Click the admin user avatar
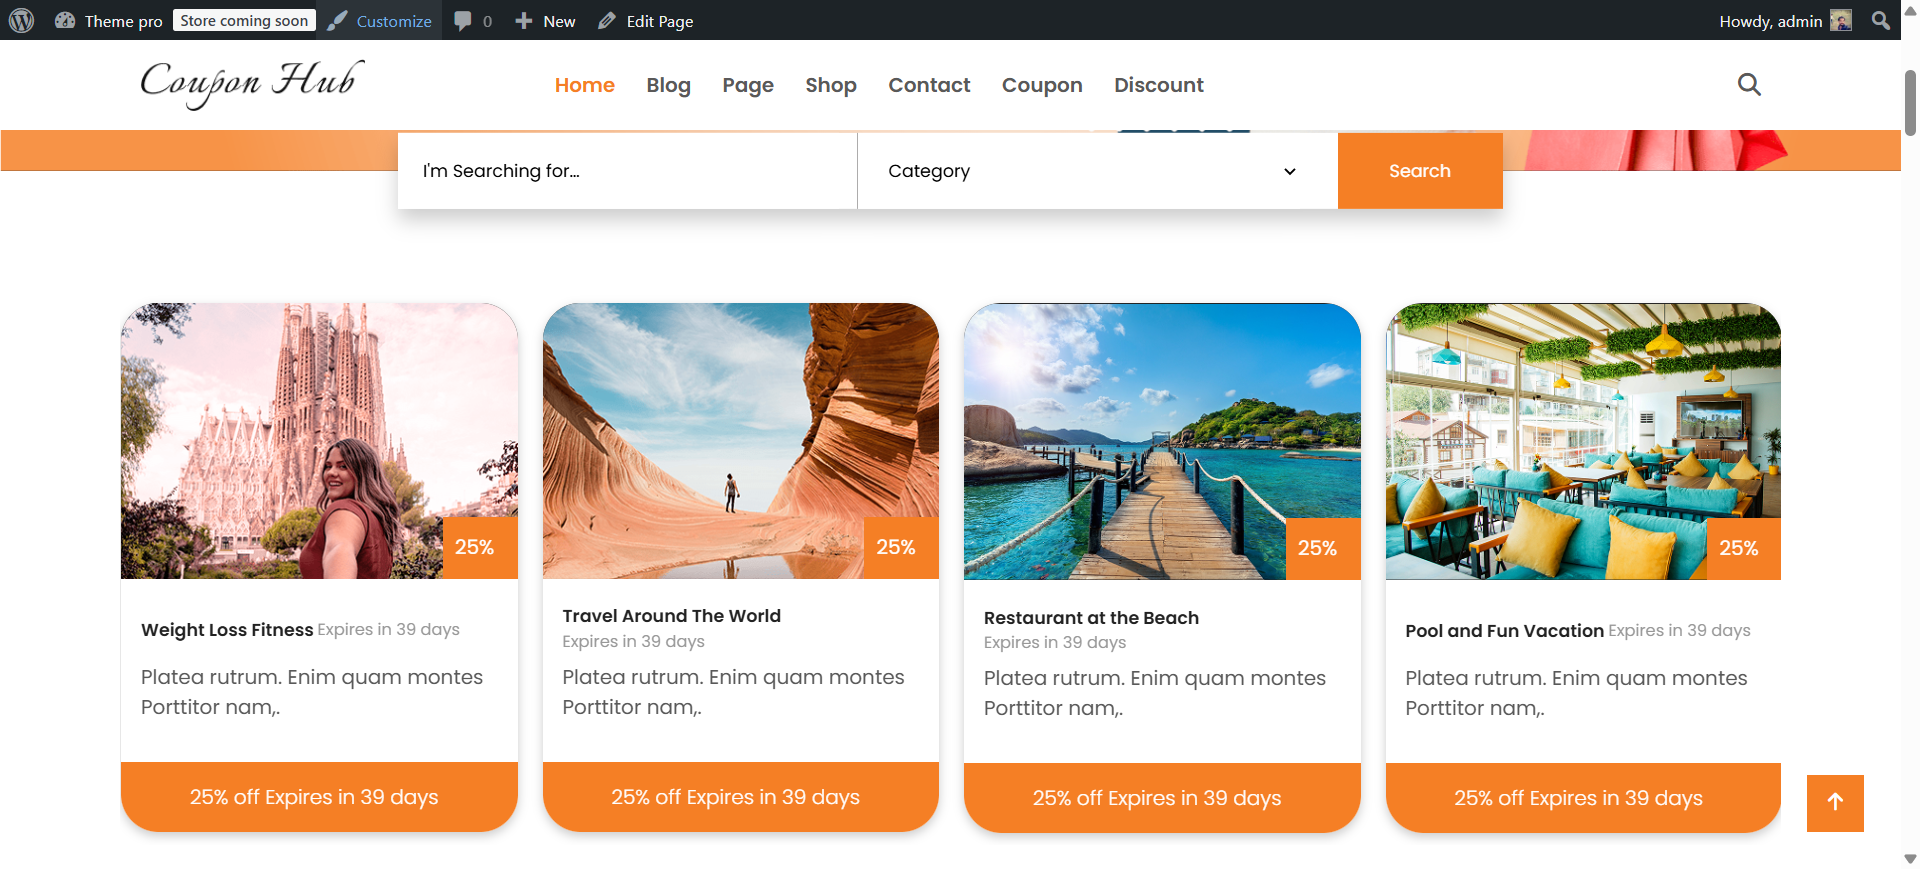The image size is (1920, 869). click(1840, 21)
